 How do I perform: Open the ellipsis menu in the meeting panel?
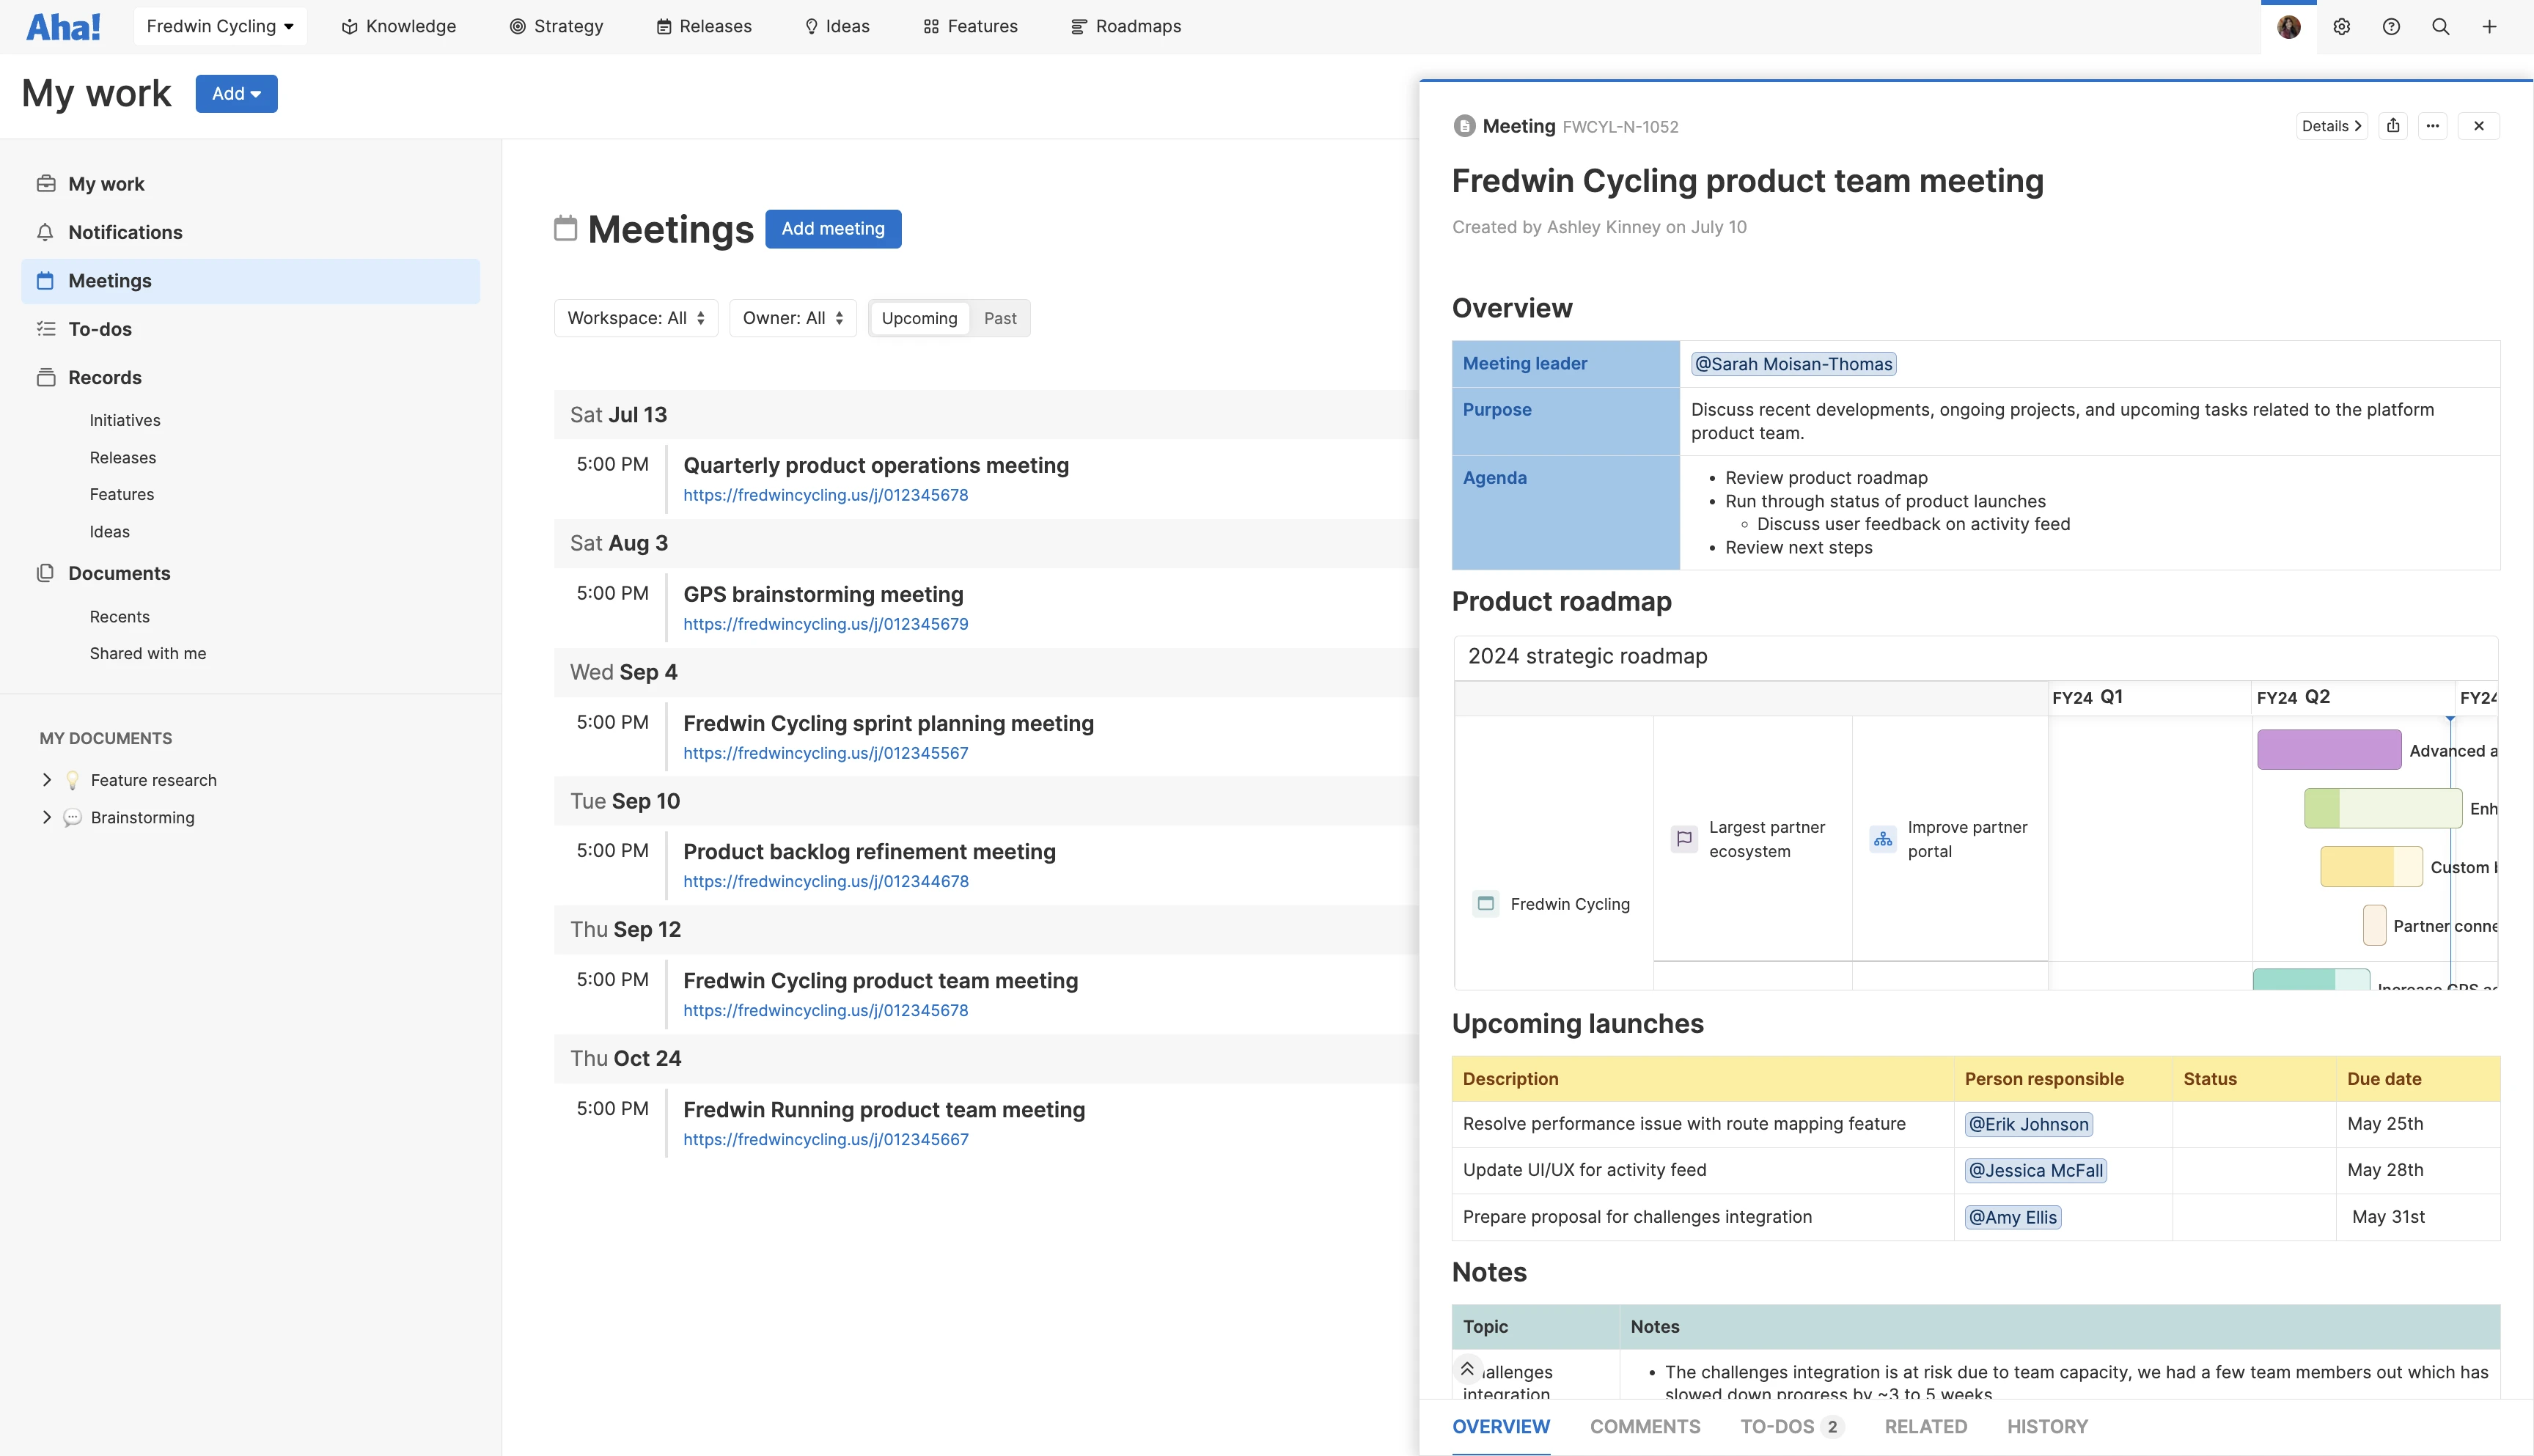click(x=2433, y=125)
